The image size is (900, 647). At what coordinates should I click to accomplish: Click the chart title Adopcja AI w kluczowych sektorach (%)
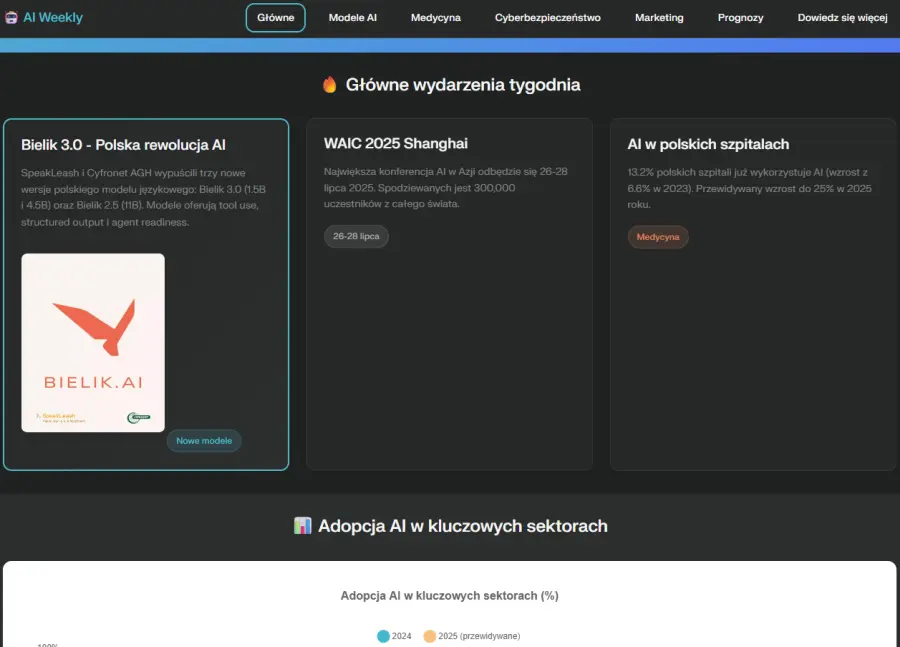click(449, 596)
